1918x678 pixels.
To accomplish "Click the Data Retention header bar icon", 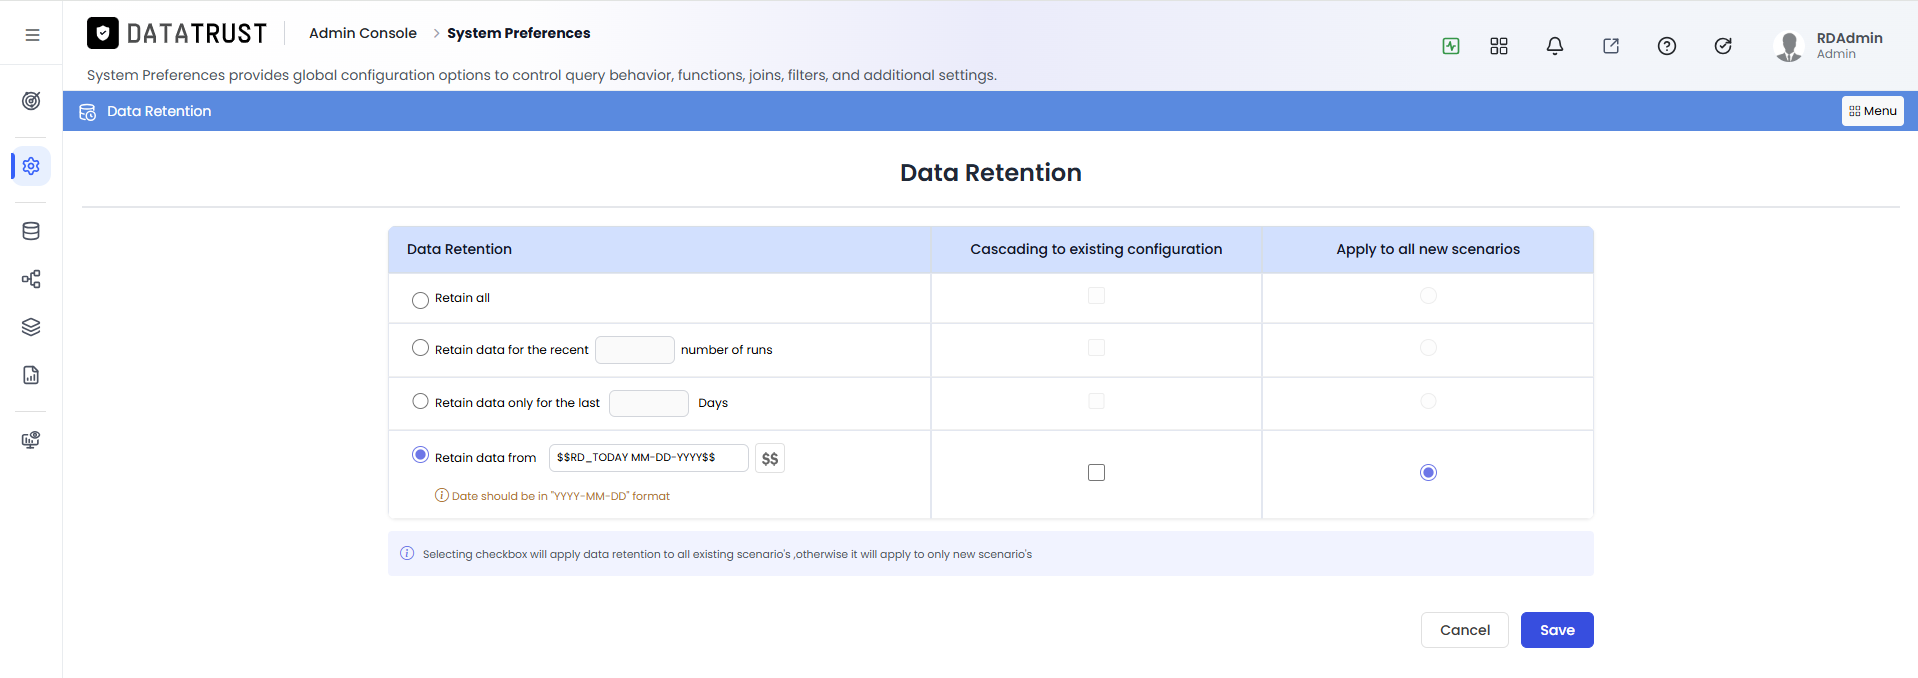I will click(88, 112).
